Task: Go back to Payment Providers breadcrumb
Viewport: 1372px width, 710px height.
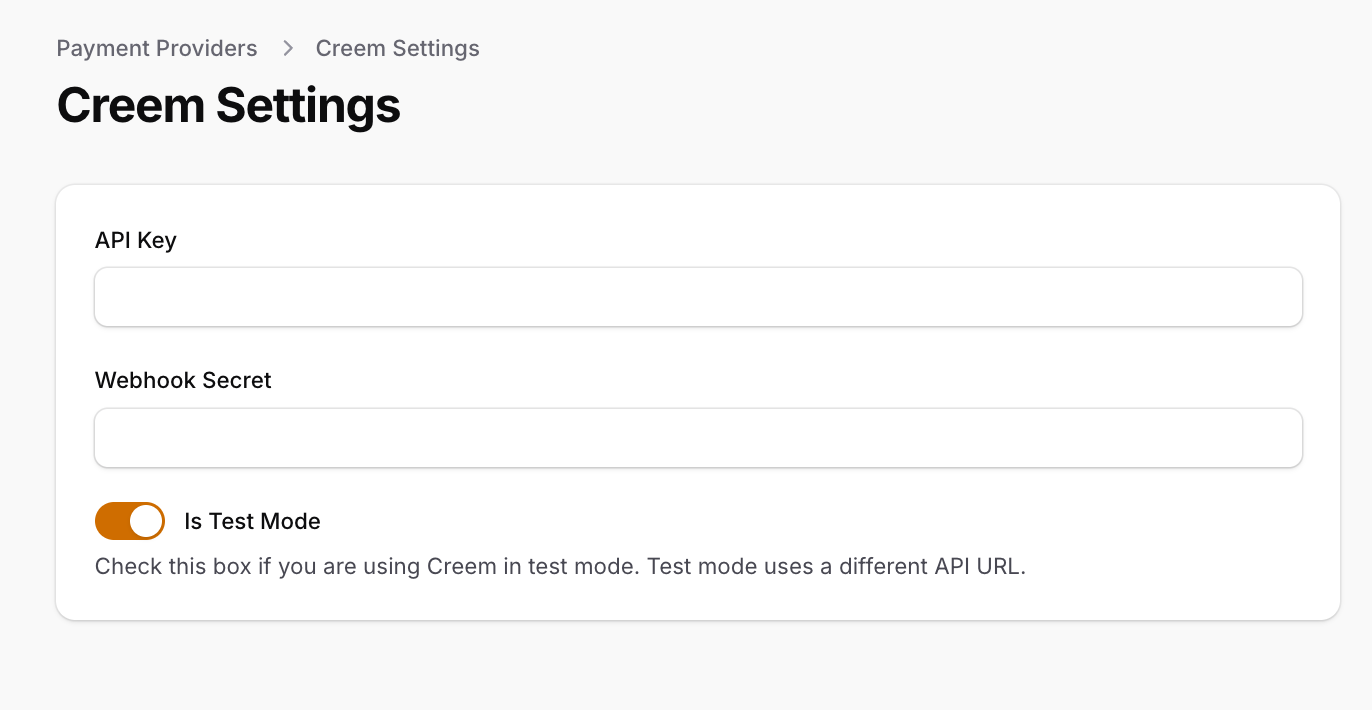Action: click(x=157, y=48)
